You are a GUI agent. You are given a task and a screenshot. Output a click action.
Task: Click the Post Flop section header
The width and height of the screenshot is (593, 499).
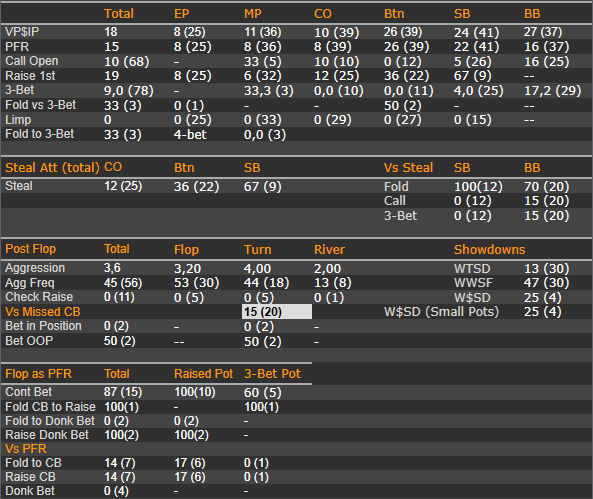point(31,249)
